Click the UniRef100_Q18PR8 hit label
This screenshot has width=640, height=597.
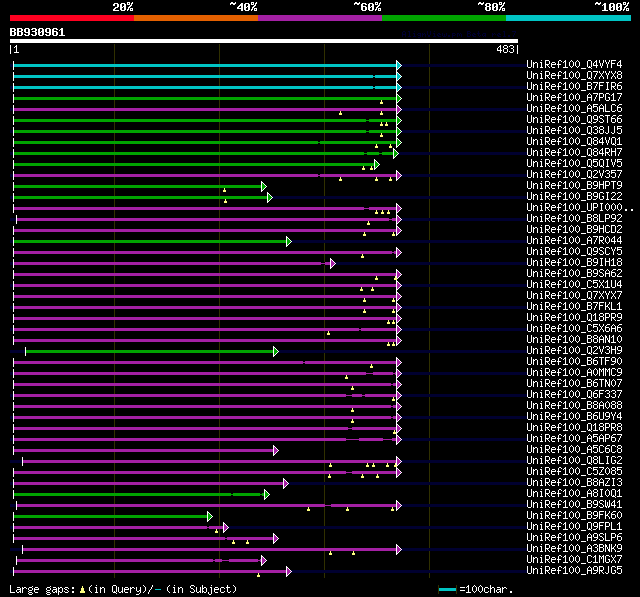pos(574,428)
